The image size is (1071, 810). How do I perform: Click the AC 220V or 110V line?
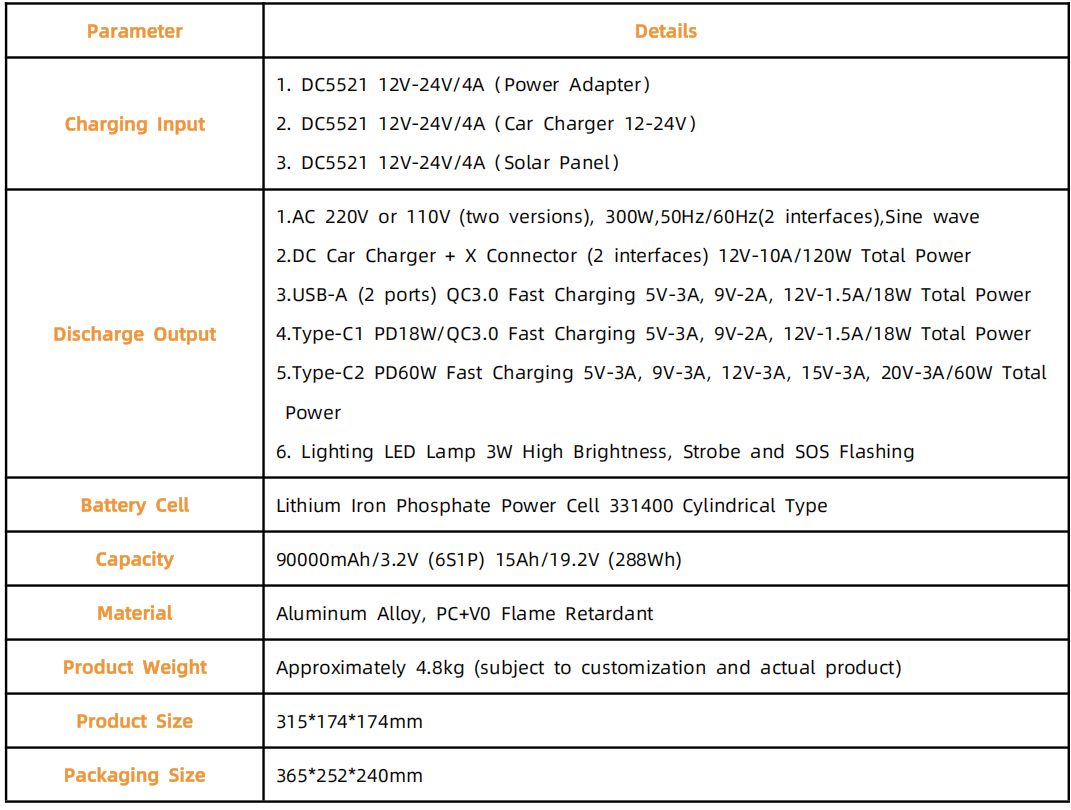pyautogui.click(x=627, y=217)
